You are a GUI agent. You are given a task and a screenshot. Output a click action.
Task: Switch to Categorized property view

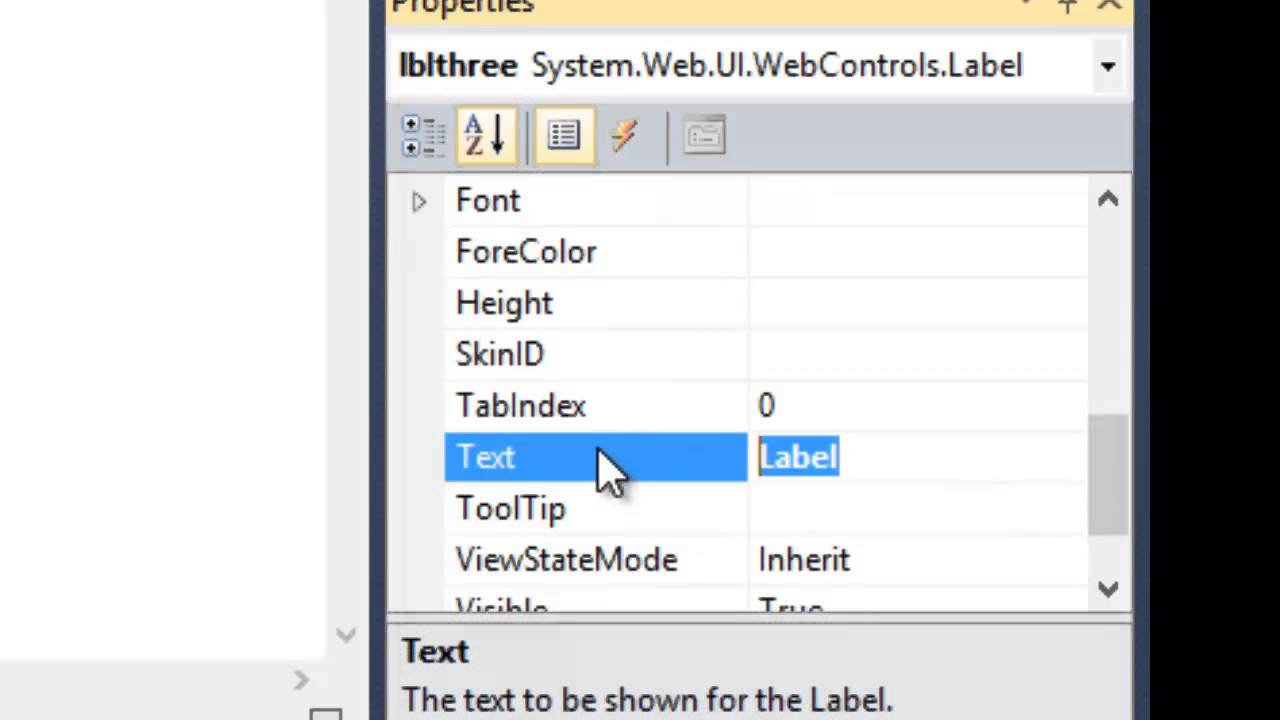(423, 136)
